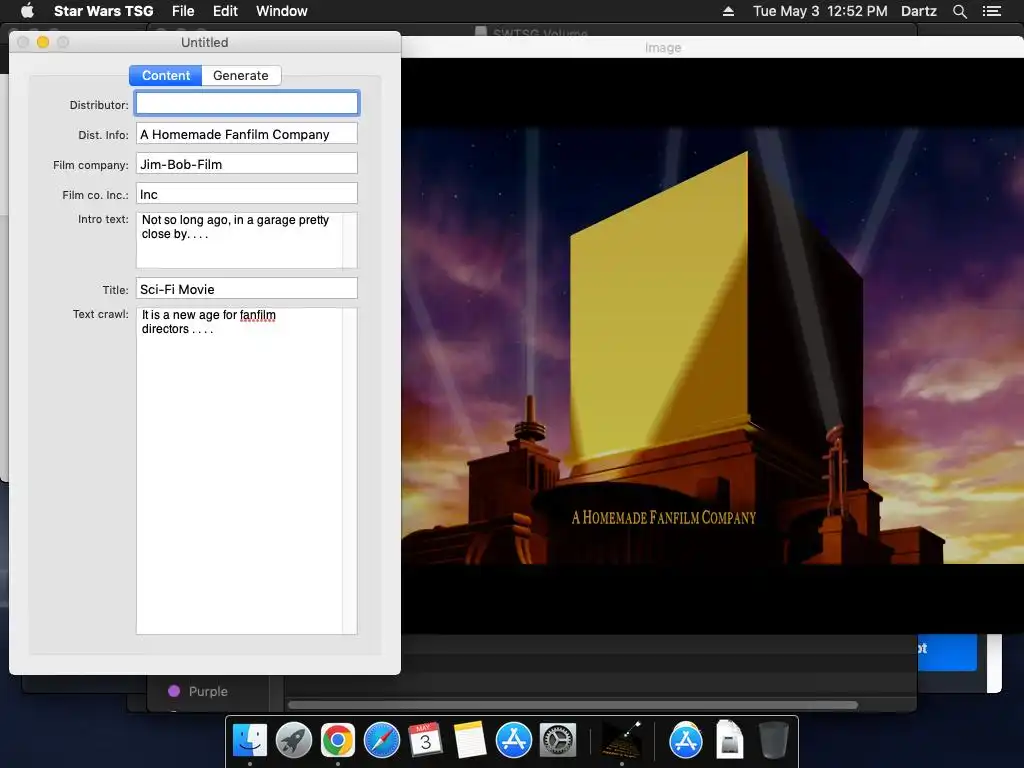This screenshot has height=768, width=1024.
Task: Click the blue button behind the Image window
Action: [947, 651]
